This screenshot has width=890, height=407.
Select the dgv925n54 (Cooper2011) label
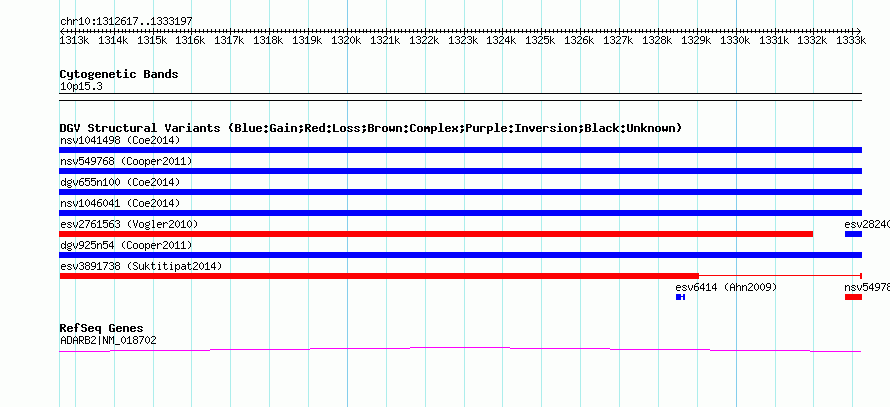pyautogui.click(x=126, y=245)
